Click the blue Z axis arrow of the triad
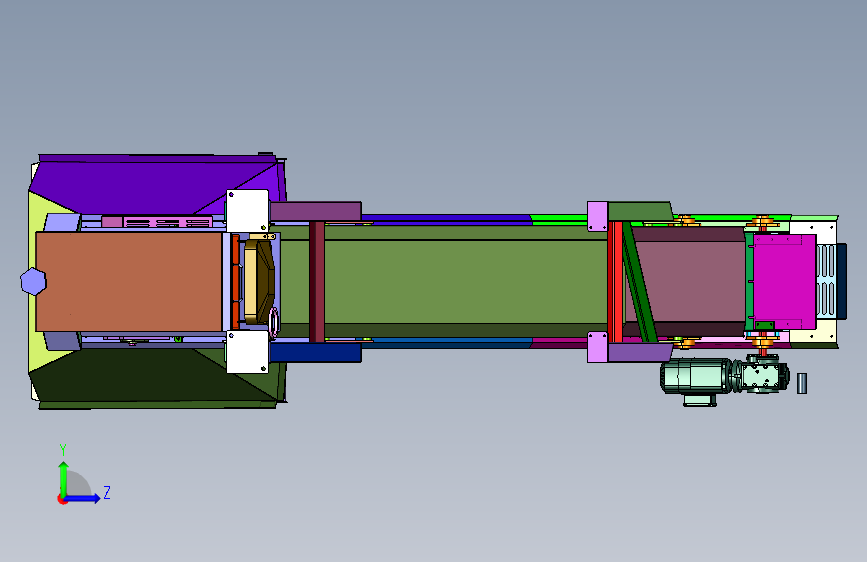 coord(83,498)
